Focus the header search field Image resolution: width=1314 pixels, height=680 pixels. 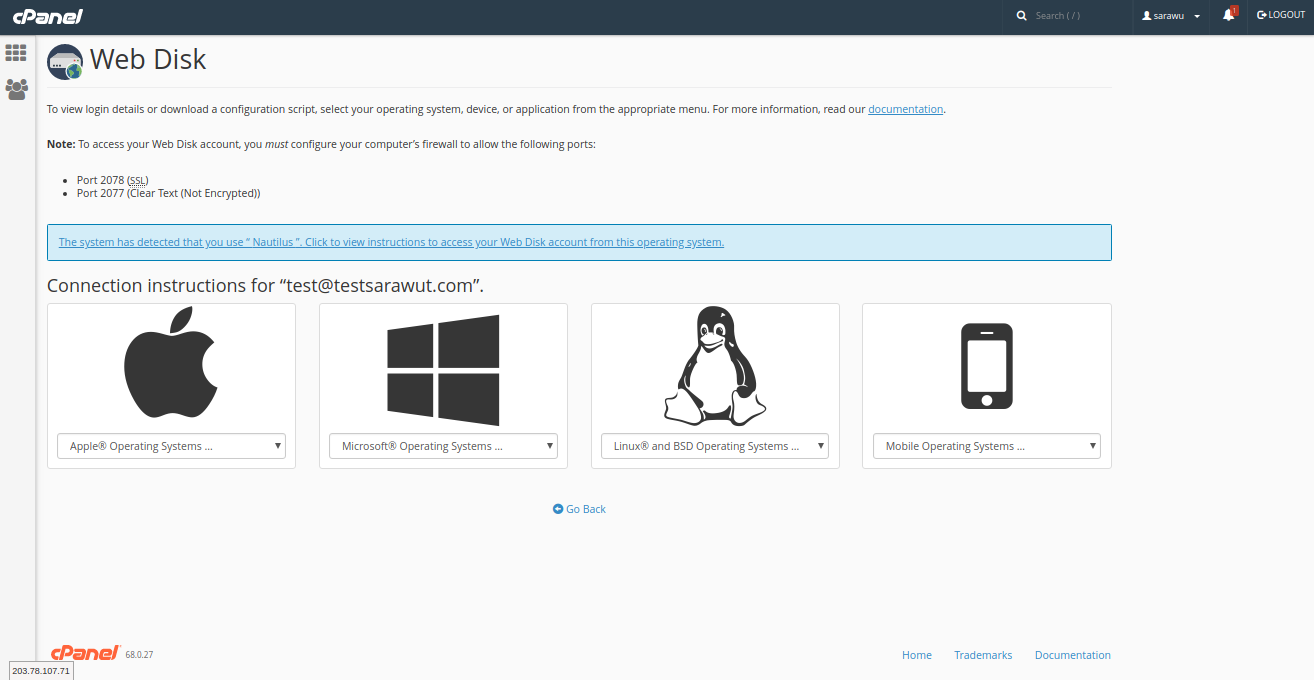pos(1066,16)
